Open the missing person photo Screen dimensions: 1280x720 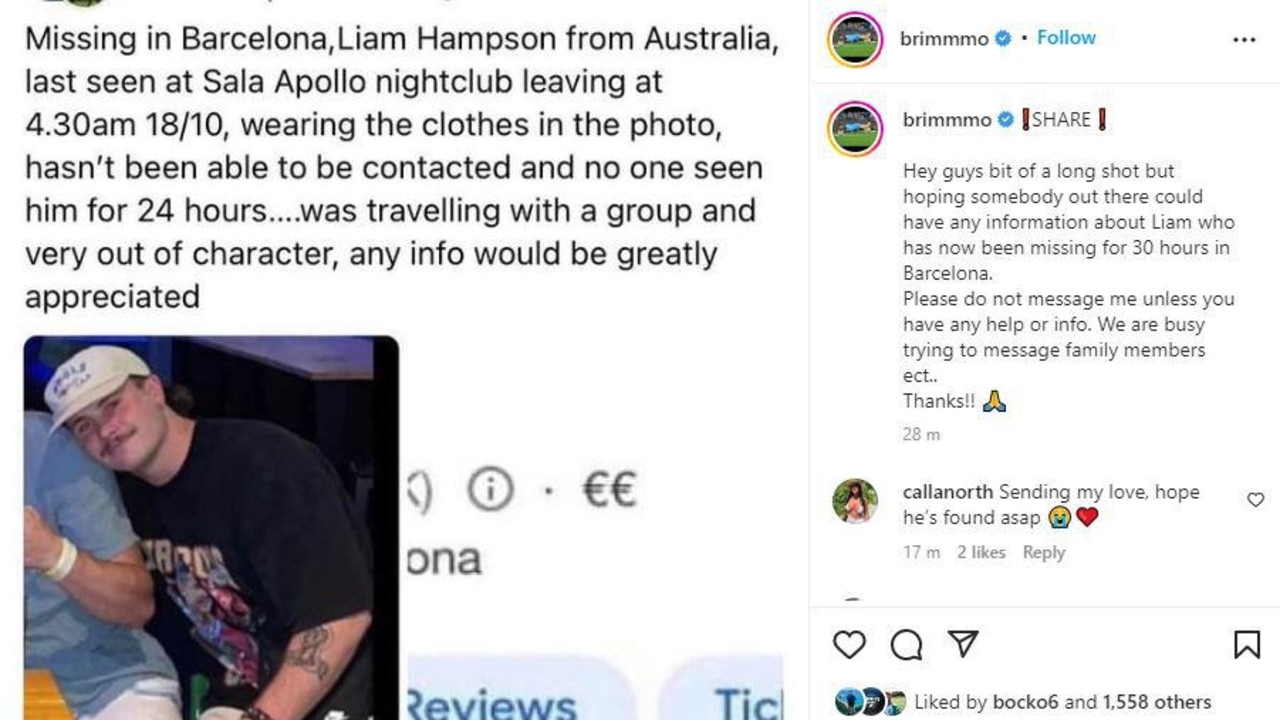(211, 528)
